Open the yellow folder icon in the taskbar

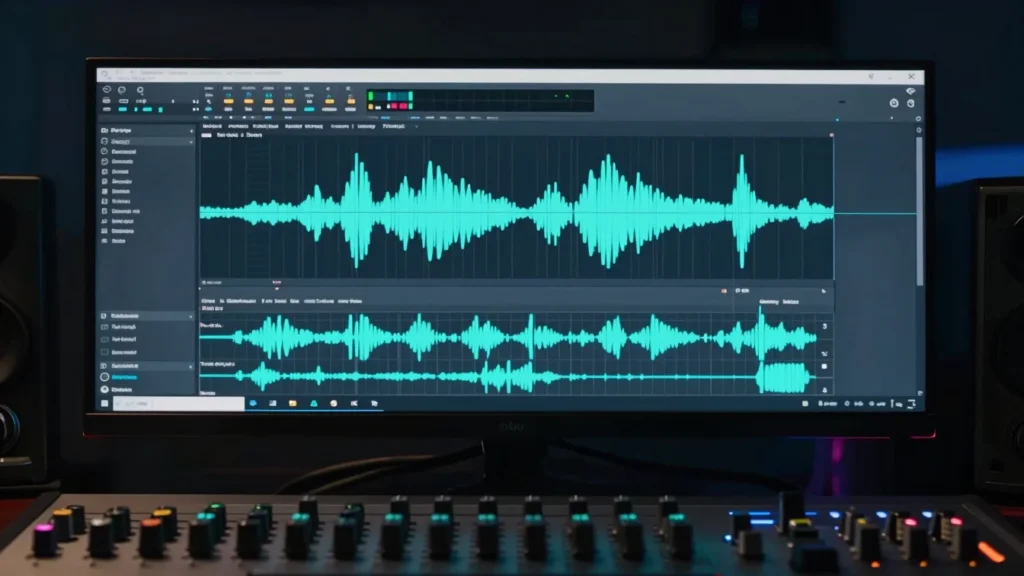[293, 404]
